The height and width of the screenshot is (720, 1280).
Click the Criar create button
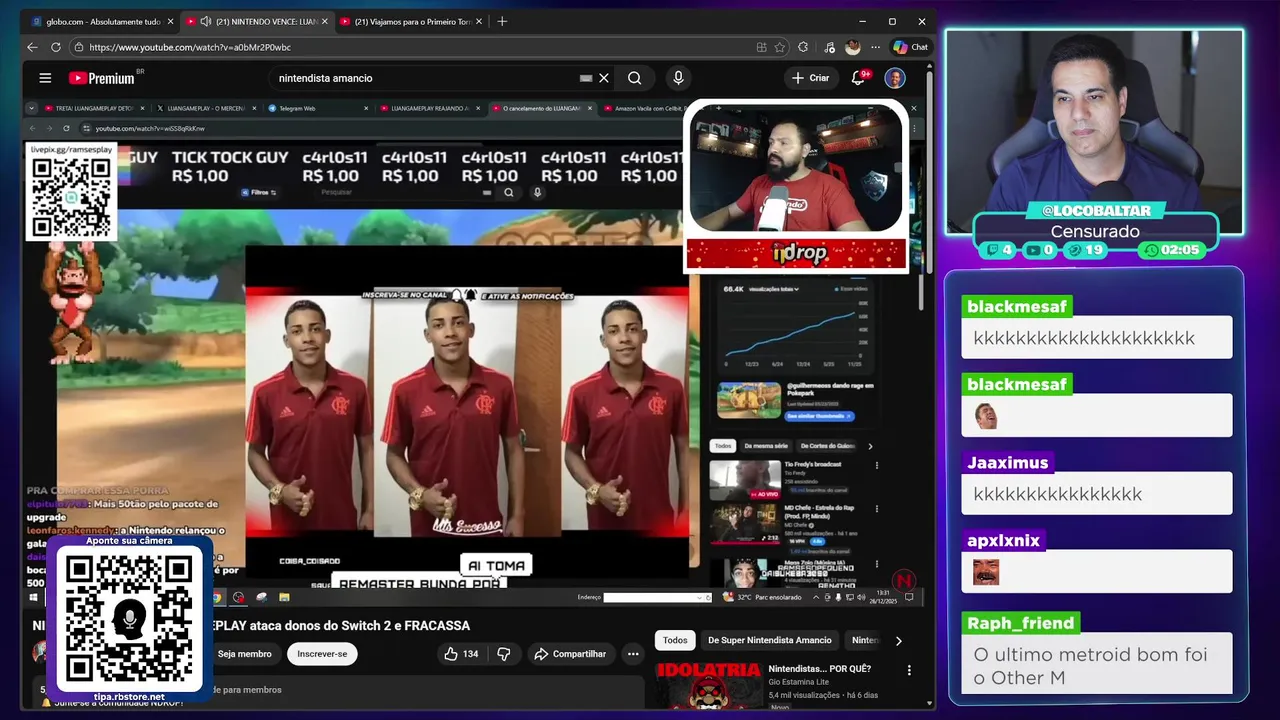(x=810, y=78)
